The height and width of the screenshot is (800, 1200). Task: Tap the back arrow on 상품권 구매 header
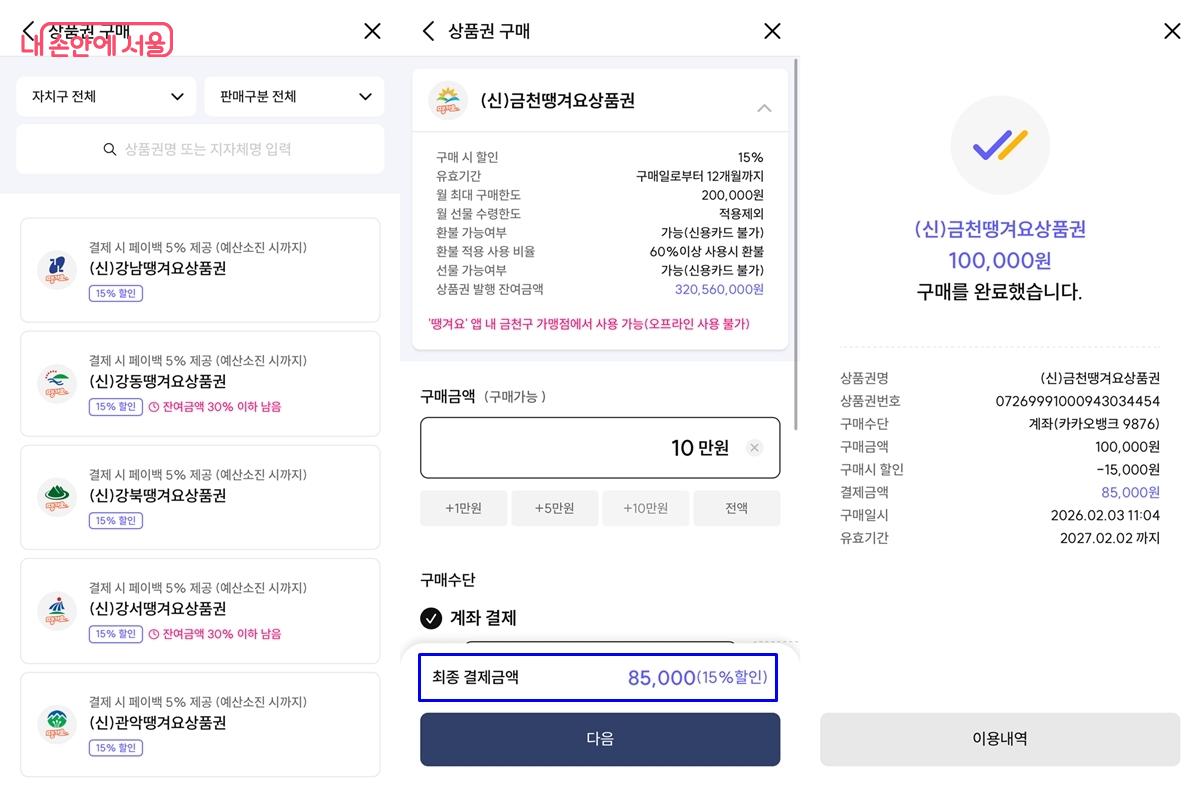pyautogui.click(x=428, y=31)
